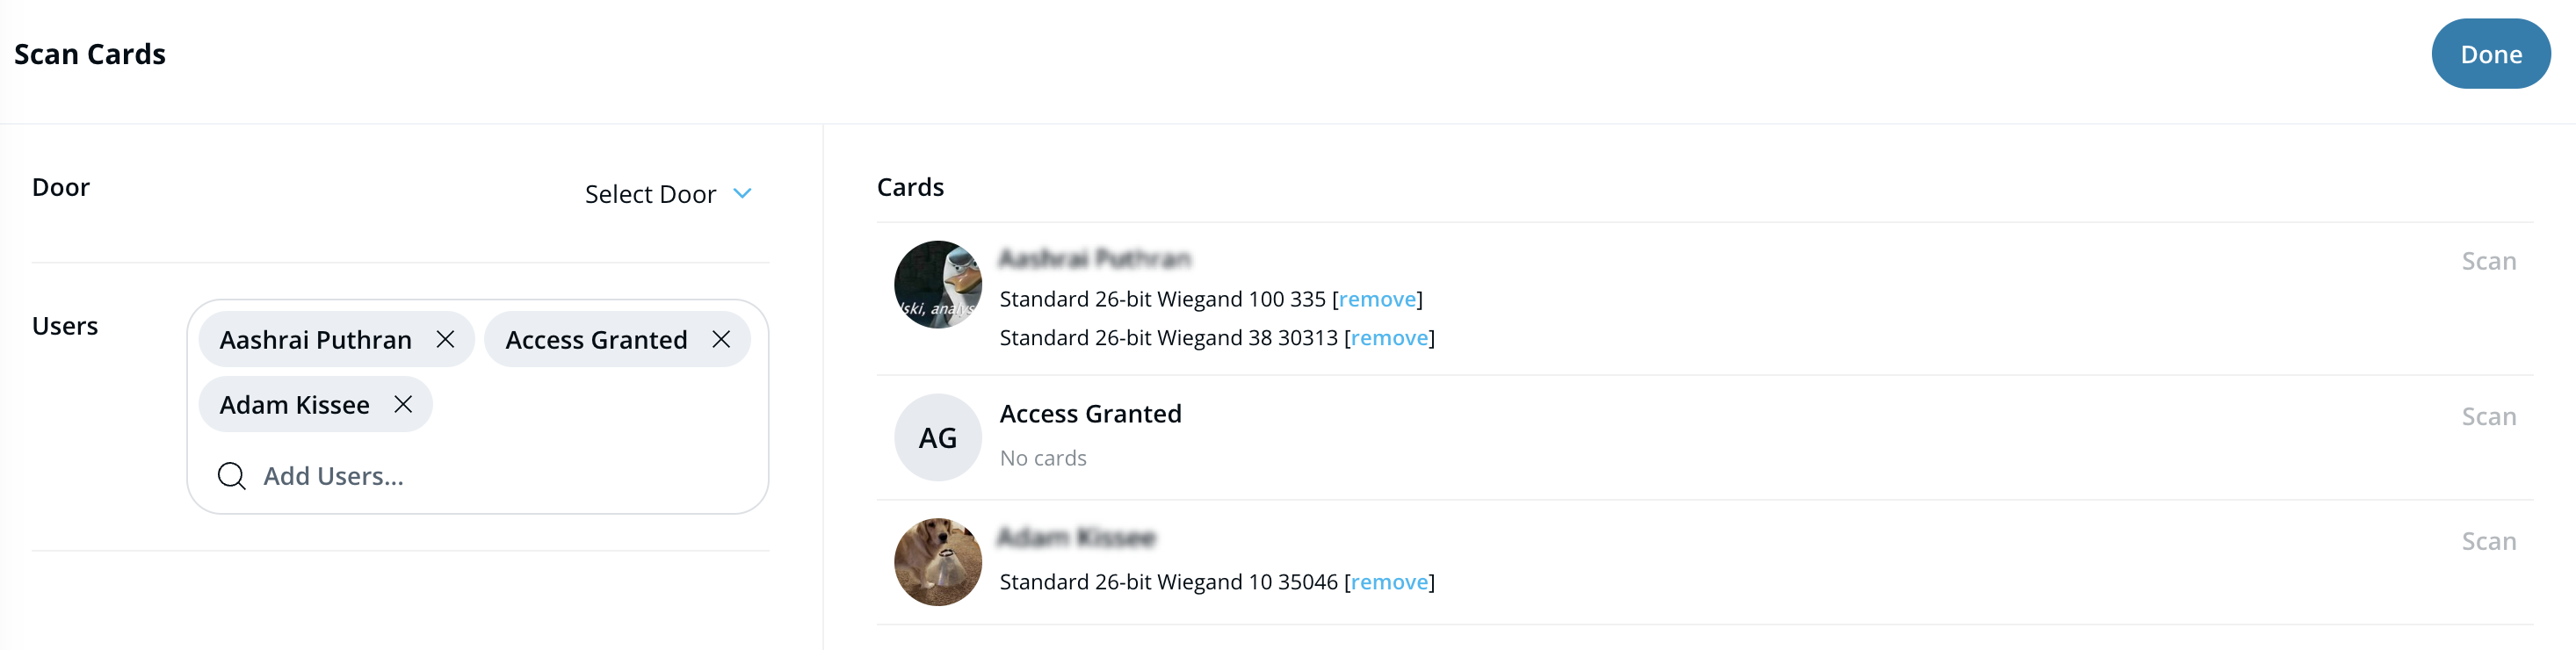This screenshot has width=2576, height=650.
Task: Click the AG initials avatar
Action: 937,438
